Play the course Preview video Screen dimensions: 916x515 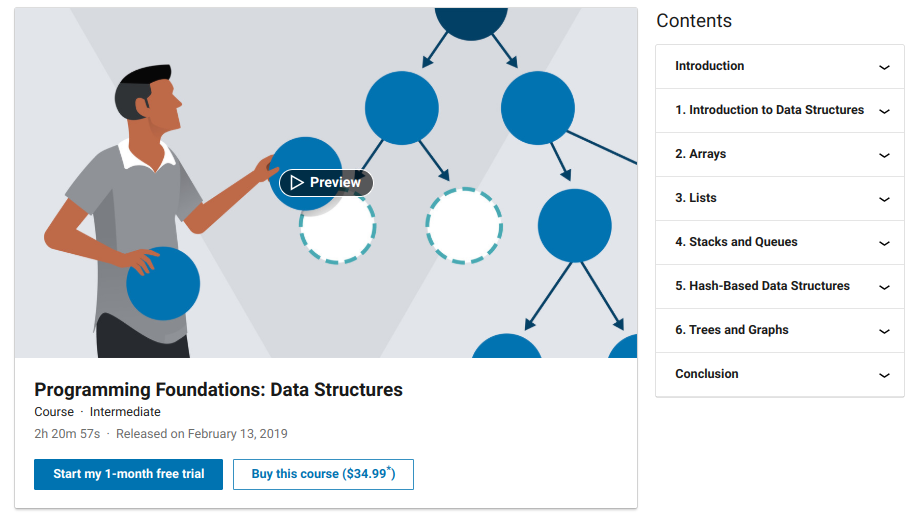326,183
